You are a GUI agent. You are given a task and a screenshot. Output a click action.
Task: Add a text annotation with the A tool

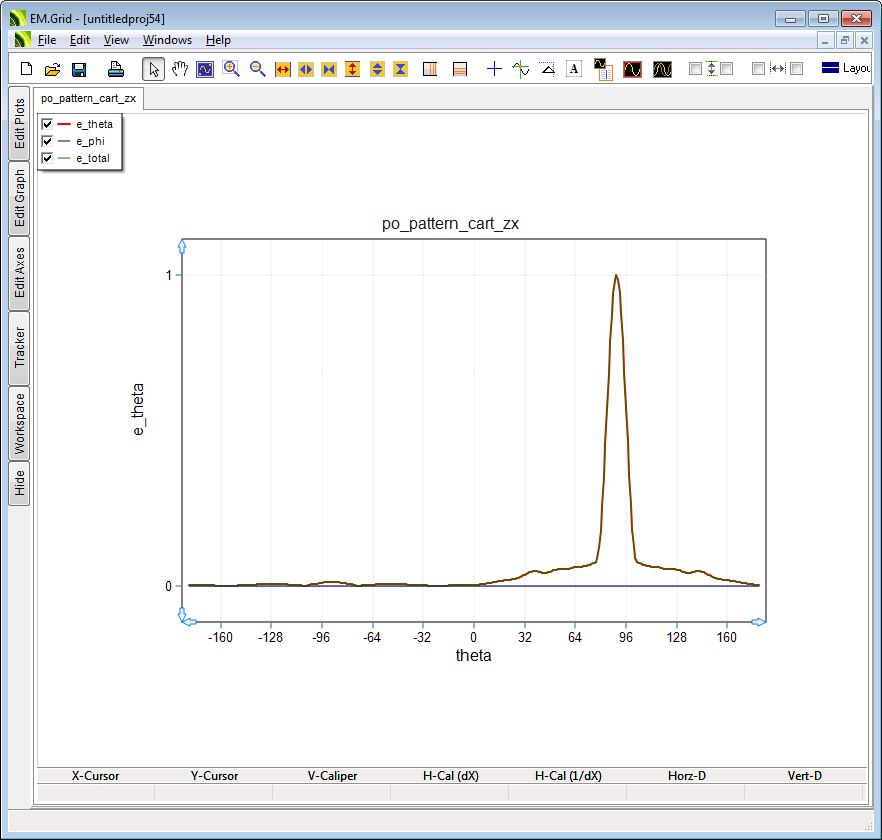(574, 69)
